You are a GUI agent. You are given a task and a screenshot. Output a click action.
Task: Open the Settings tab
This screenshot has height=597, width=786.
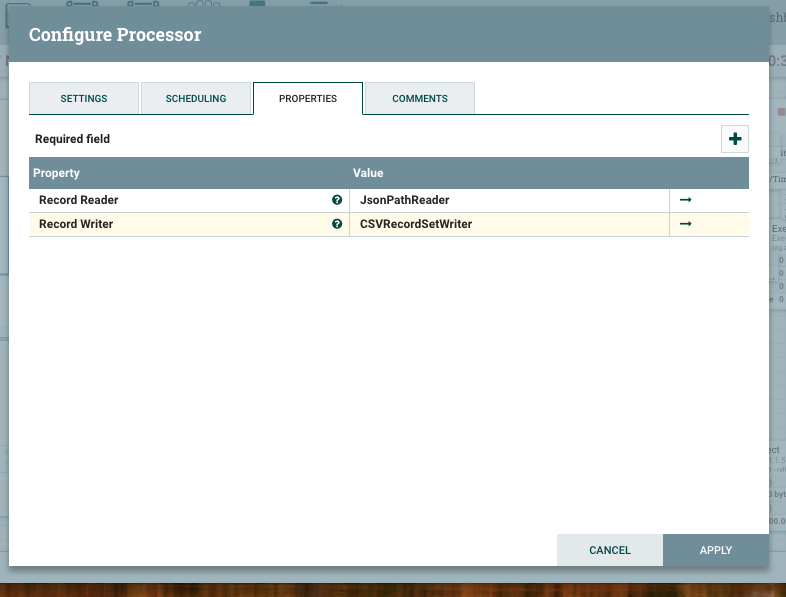tap(84, 98)
